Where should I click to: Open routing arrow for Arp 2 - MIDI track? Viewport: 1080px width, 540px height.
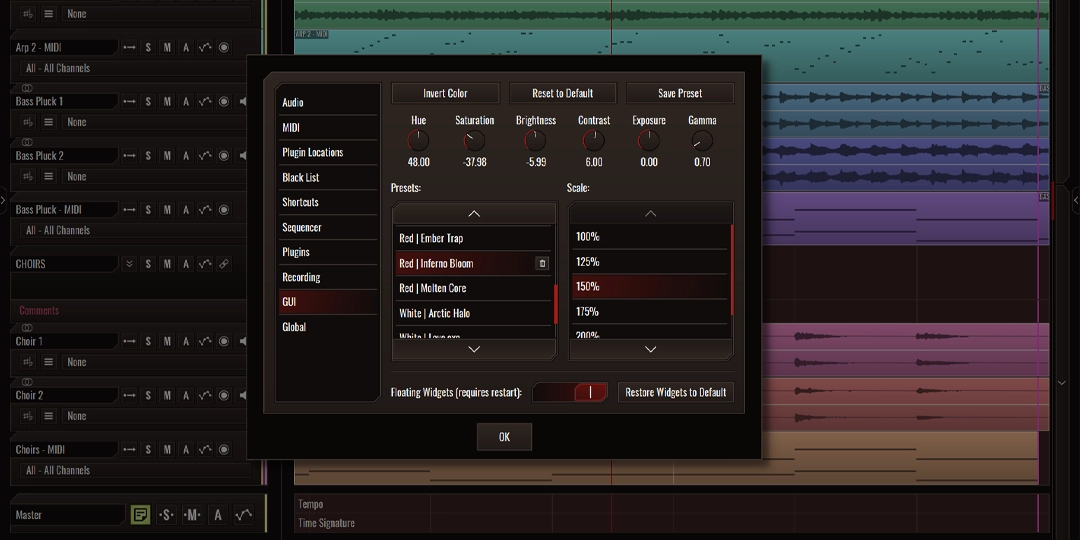(x=129, y=48)
